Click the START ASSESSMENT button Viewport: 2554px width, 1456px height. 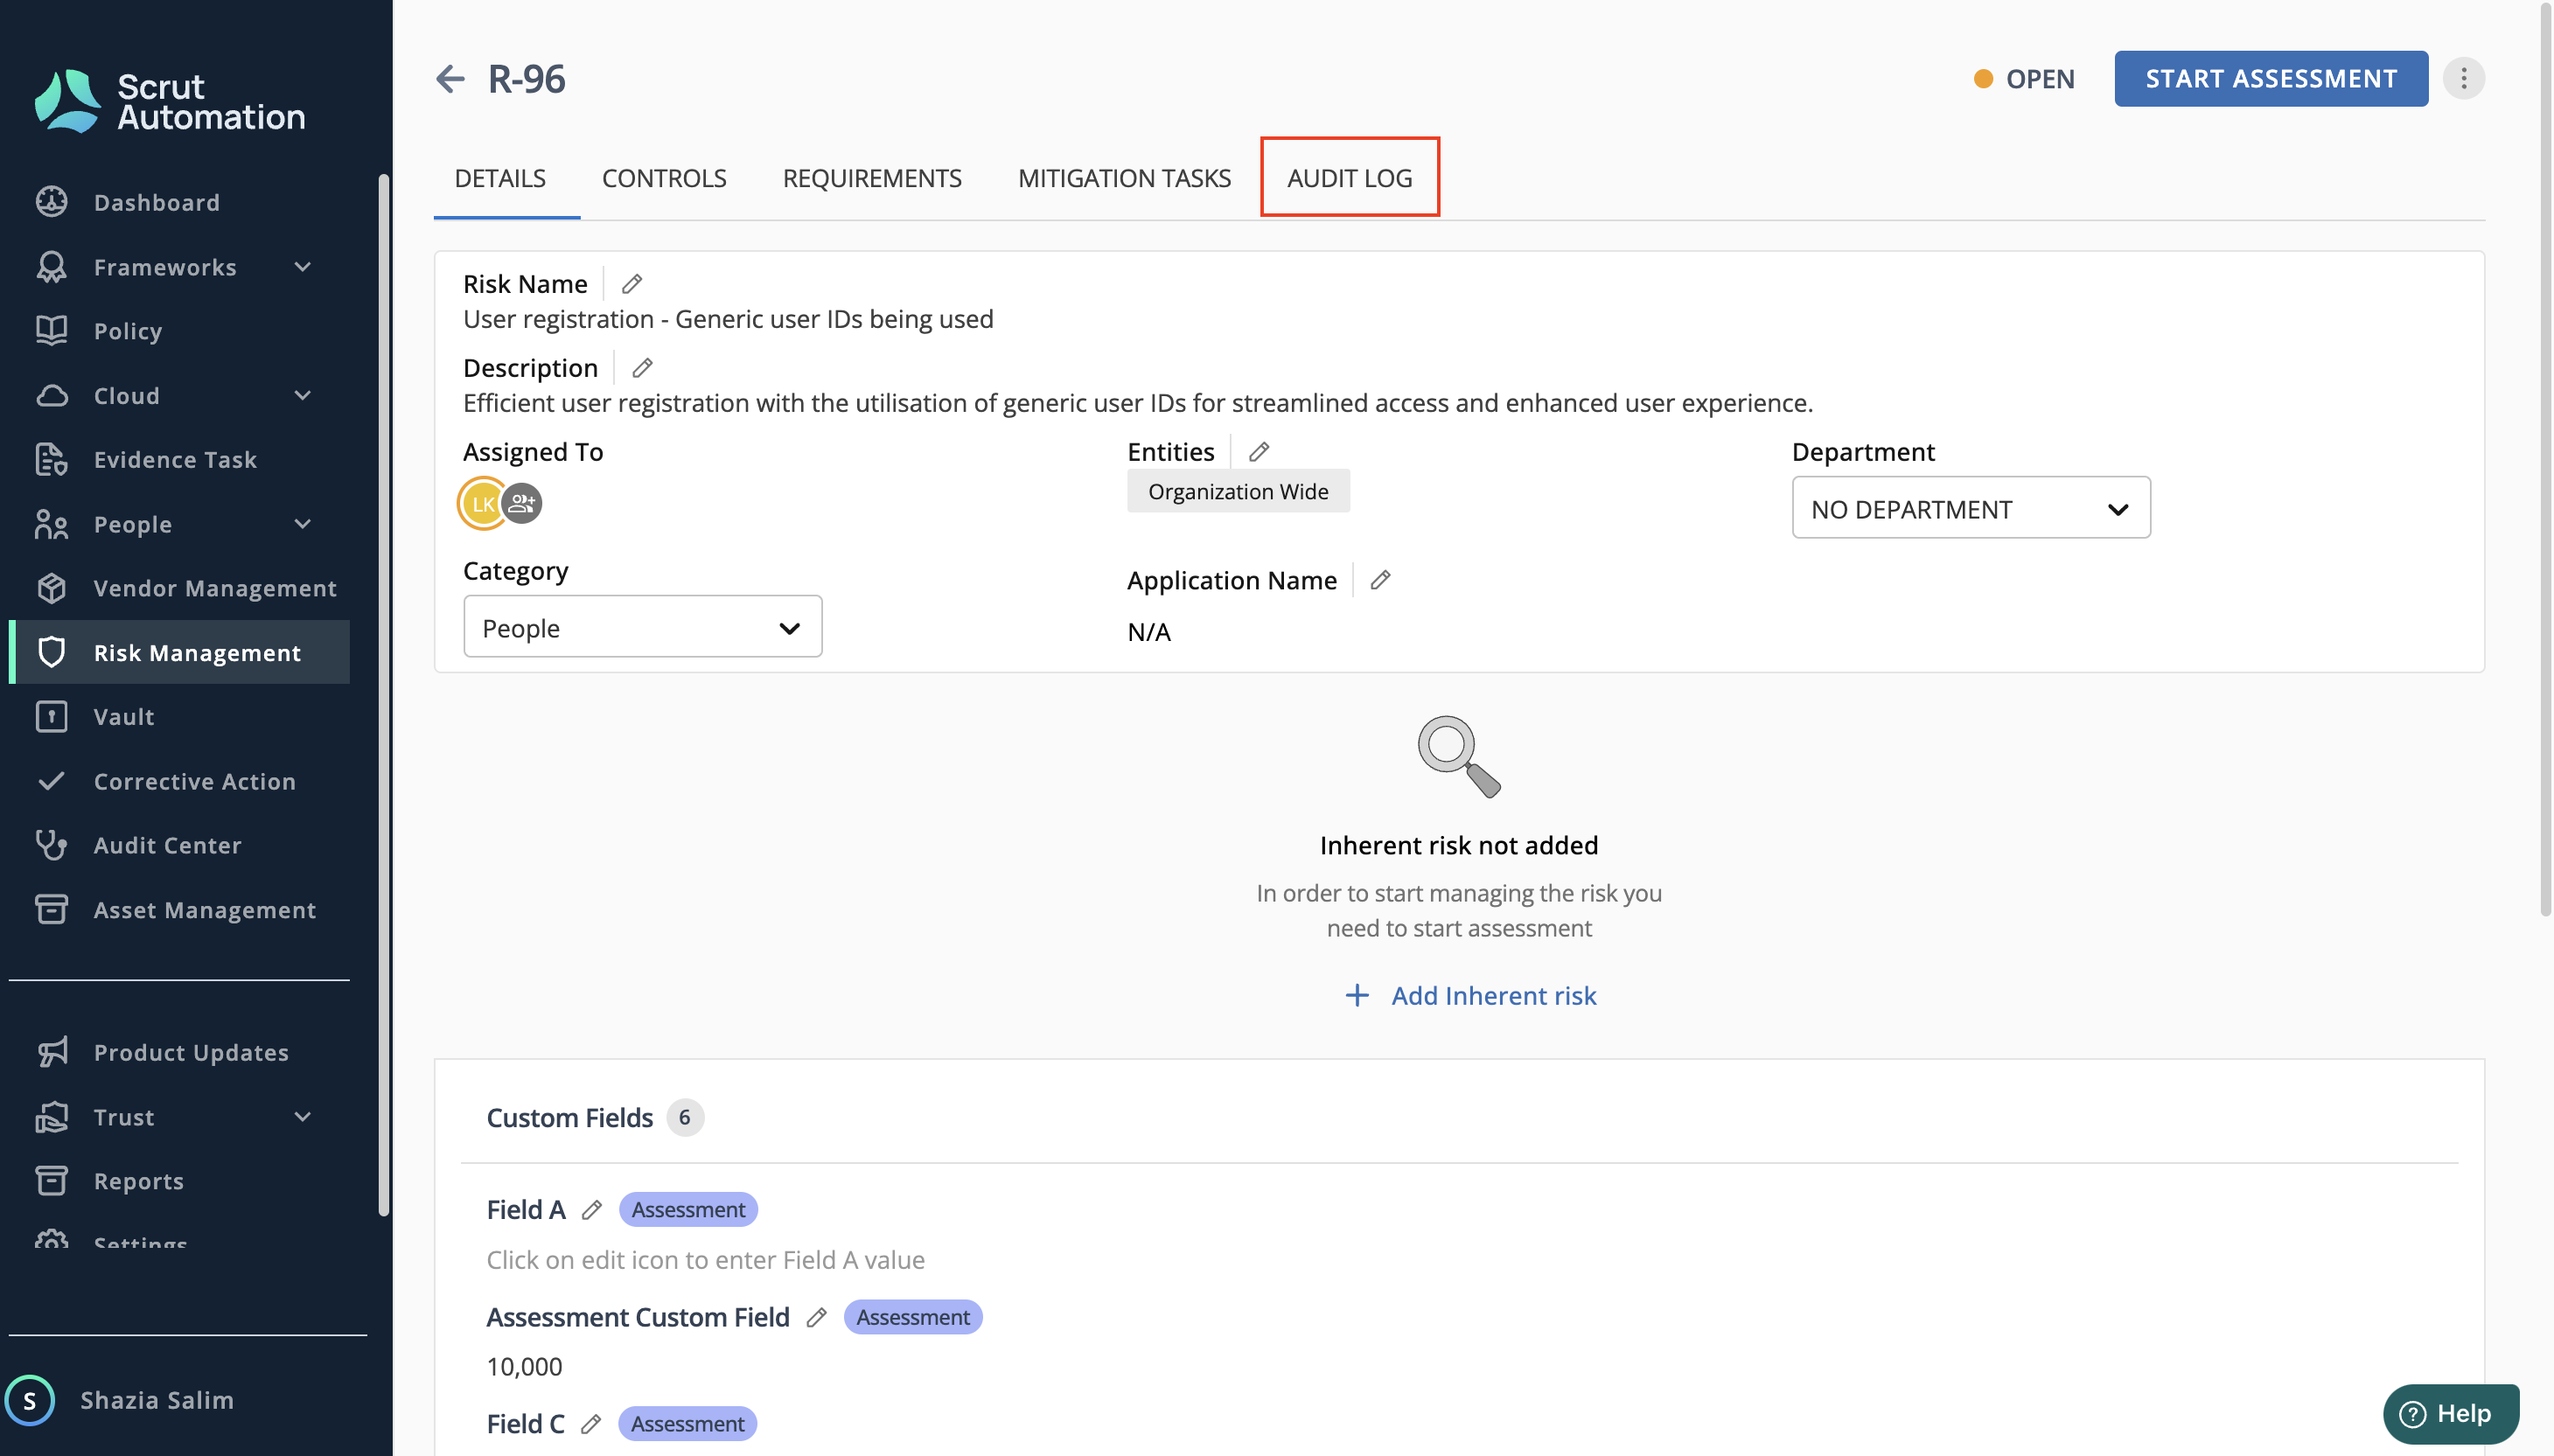click(x=2271, y=78)
